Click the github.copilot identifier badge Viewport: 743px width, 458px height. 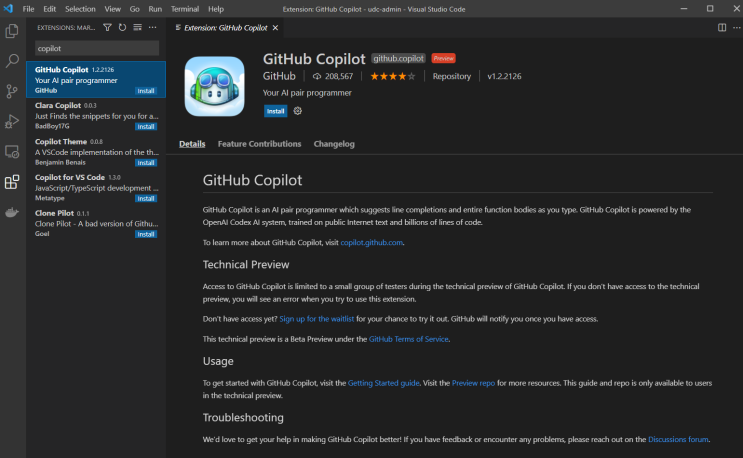[398, 59]
